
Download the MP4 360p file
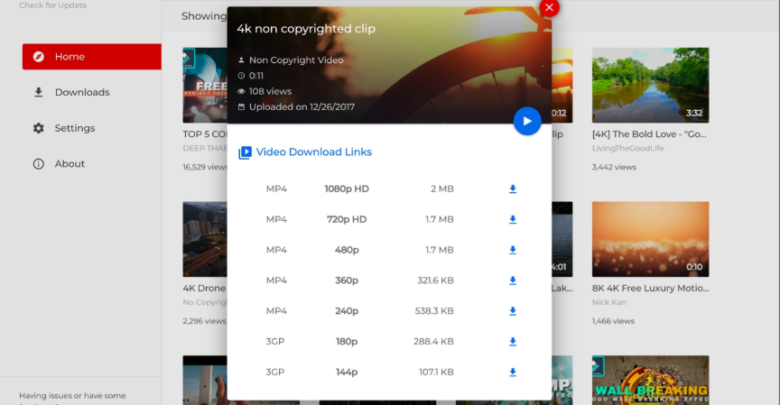point(512,281)
